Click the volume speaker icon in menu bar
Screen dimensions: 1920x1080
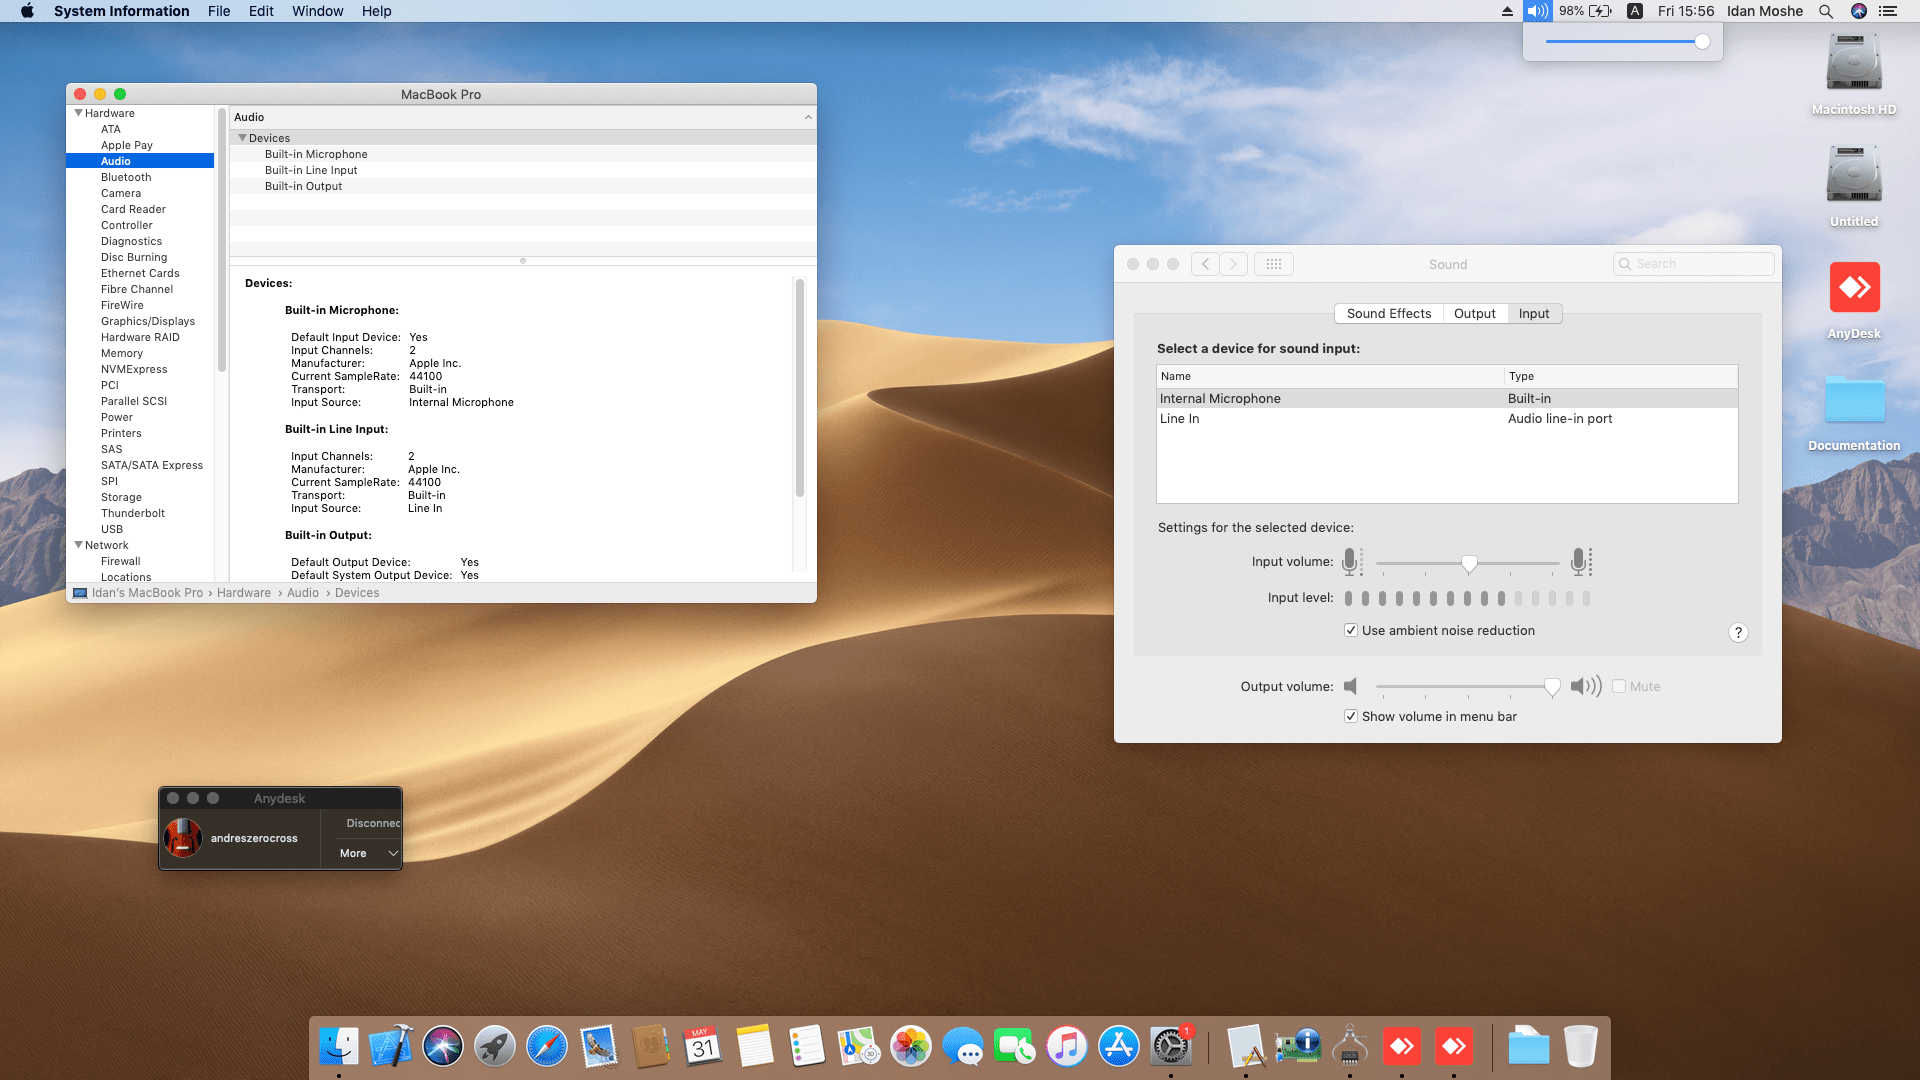1537,11
